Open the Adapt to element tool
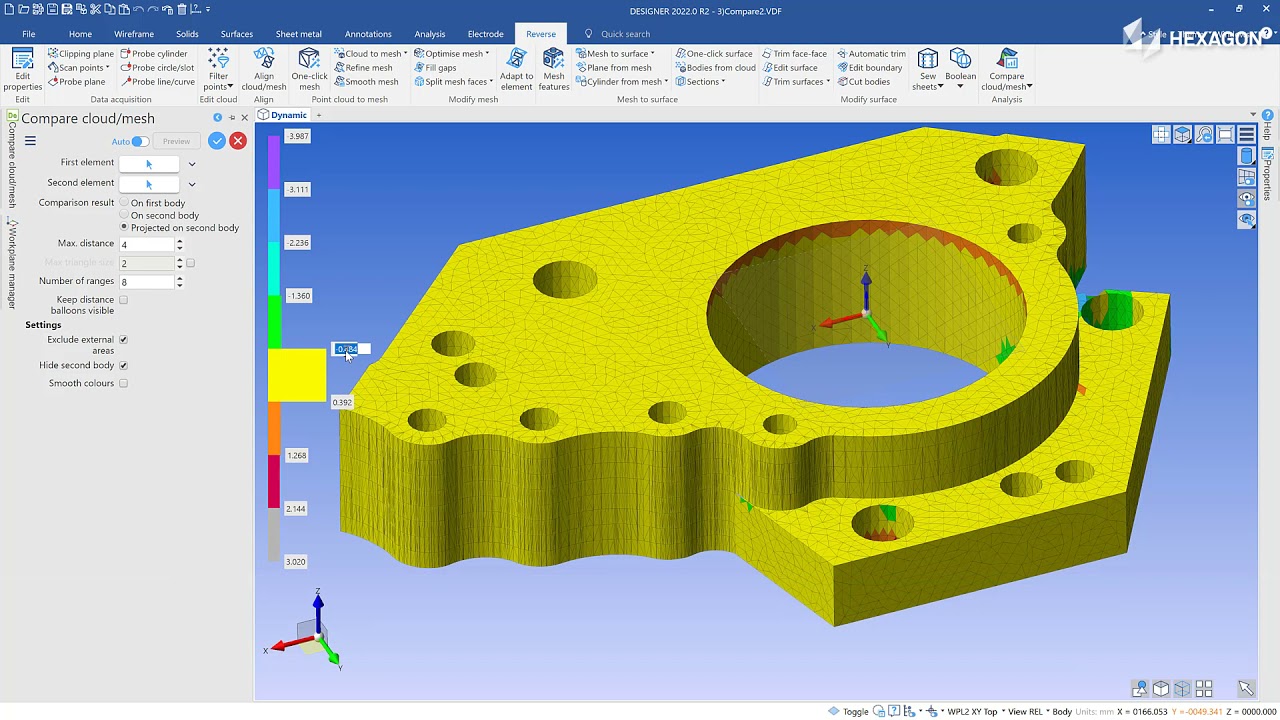Viewport: 1280px width, 720px height. point(516,69)
